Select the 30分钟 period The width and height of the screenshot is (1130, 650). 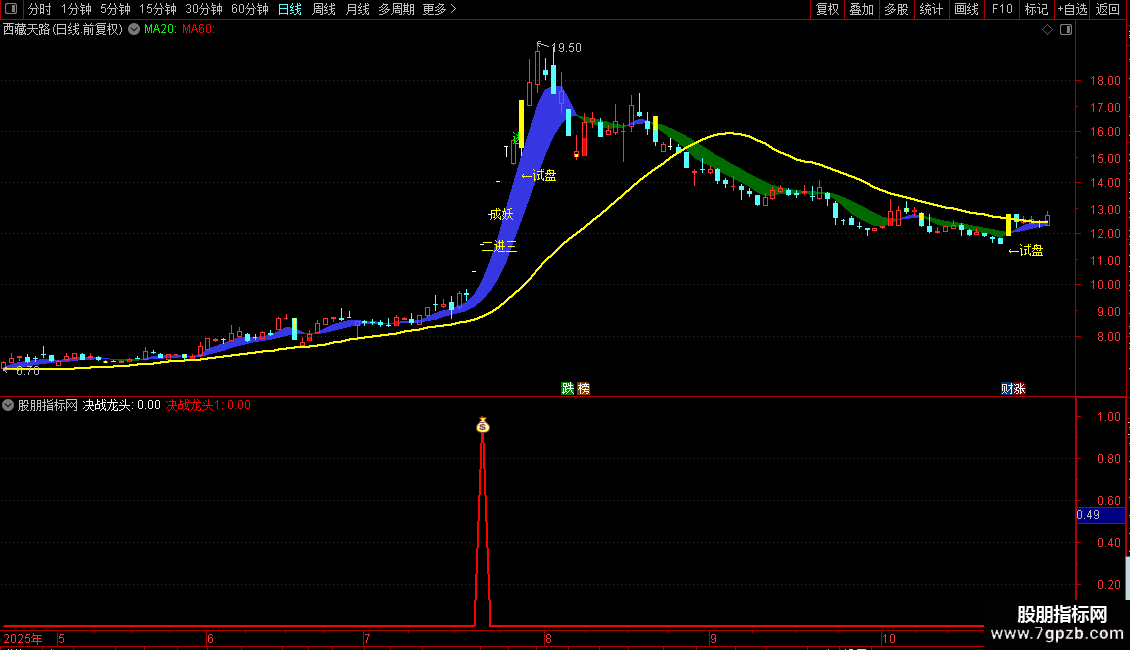coord(204,9)
